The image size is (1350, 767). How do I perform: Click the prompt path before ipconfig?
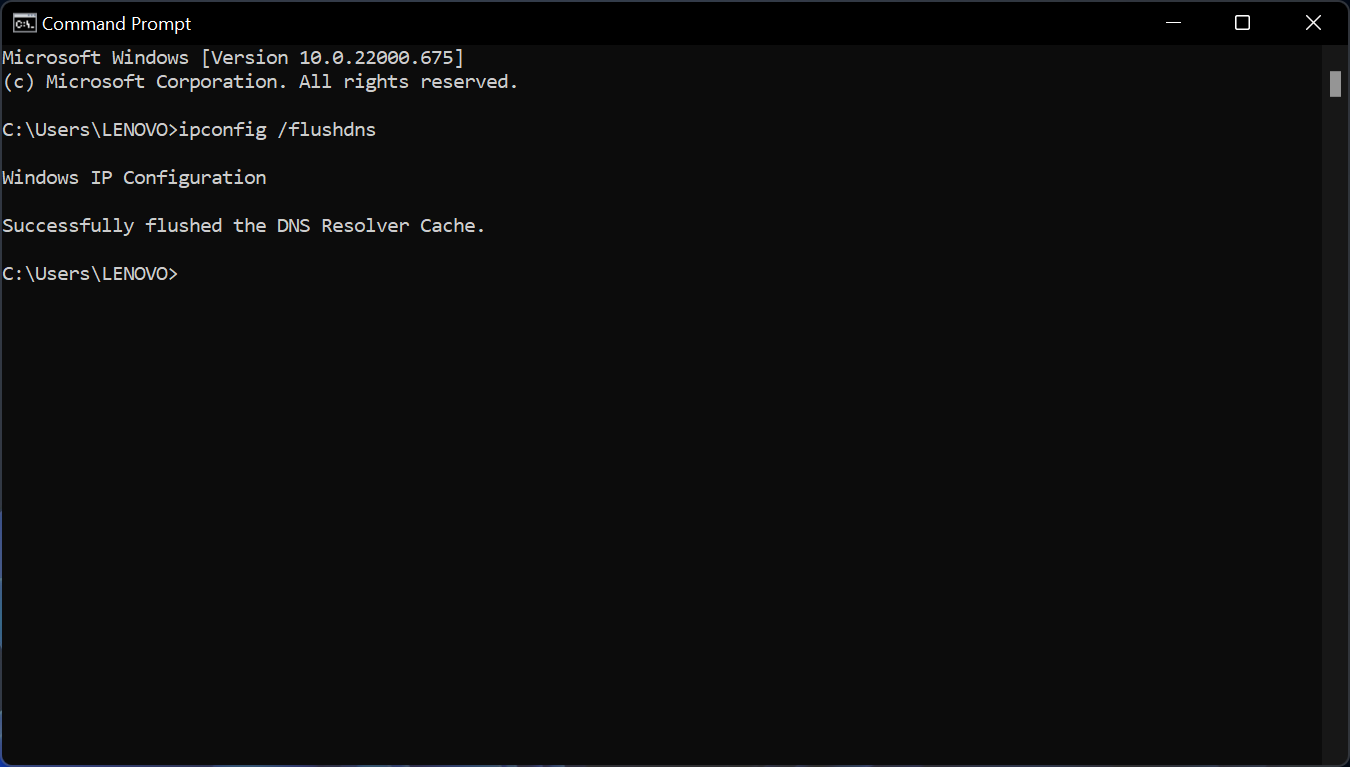click(x=90, y=130)
